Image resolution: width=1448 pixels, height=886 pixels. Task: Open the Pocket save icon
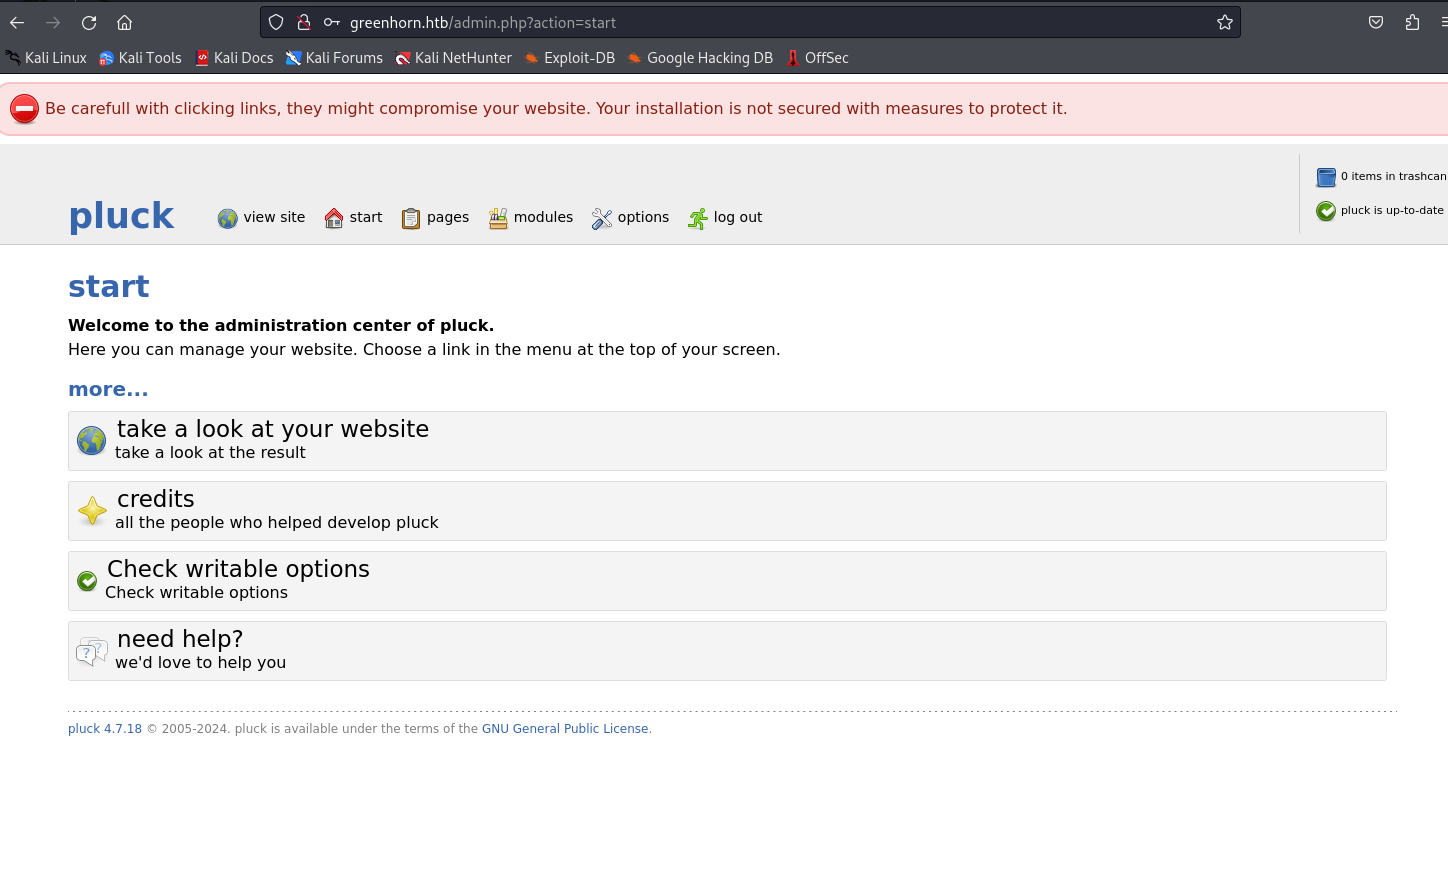click(x=1376, y=22)
